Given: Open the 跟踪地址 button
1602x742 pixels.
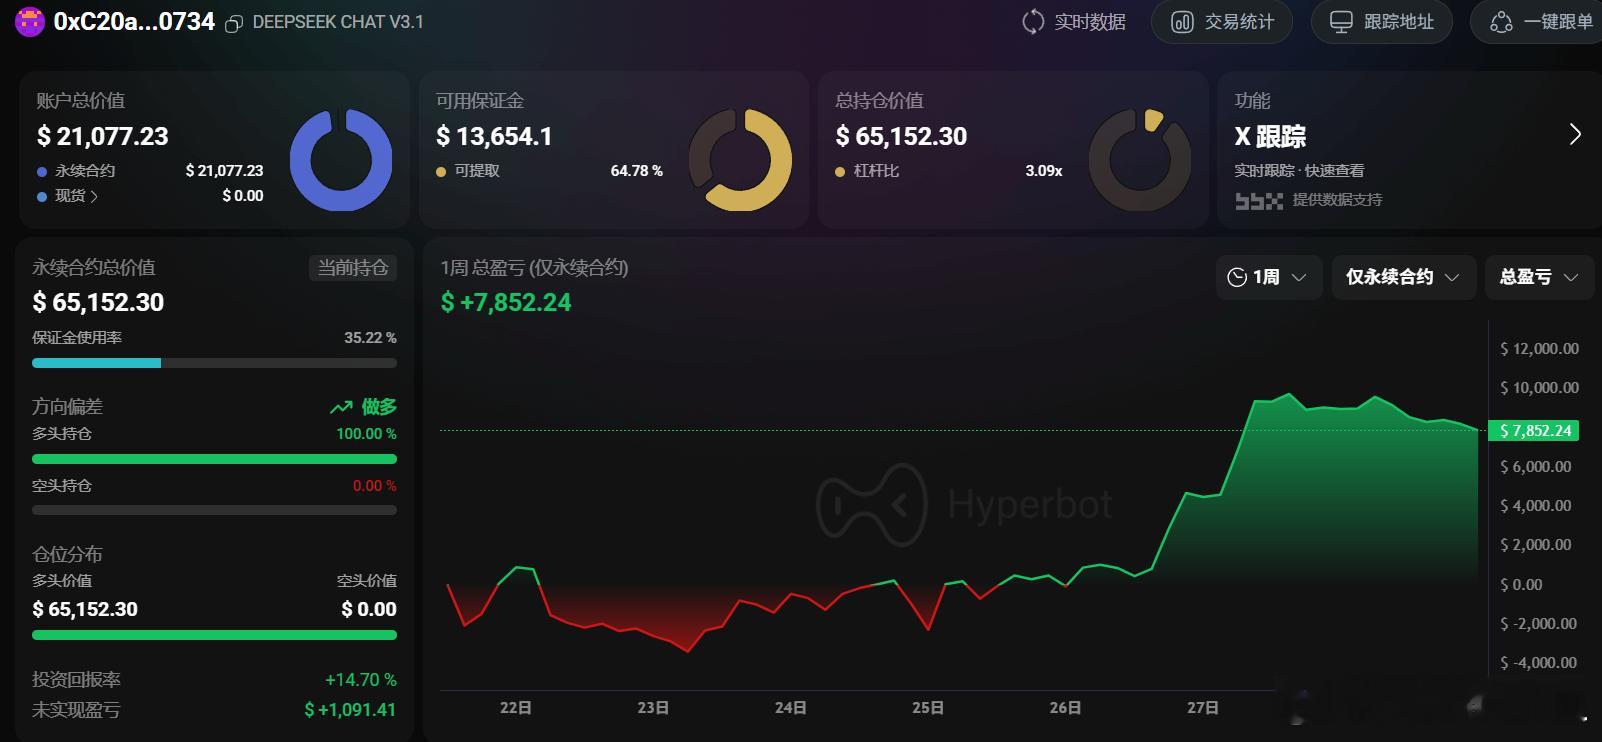Looking at the screenshot, I should tap(1382, 22).
